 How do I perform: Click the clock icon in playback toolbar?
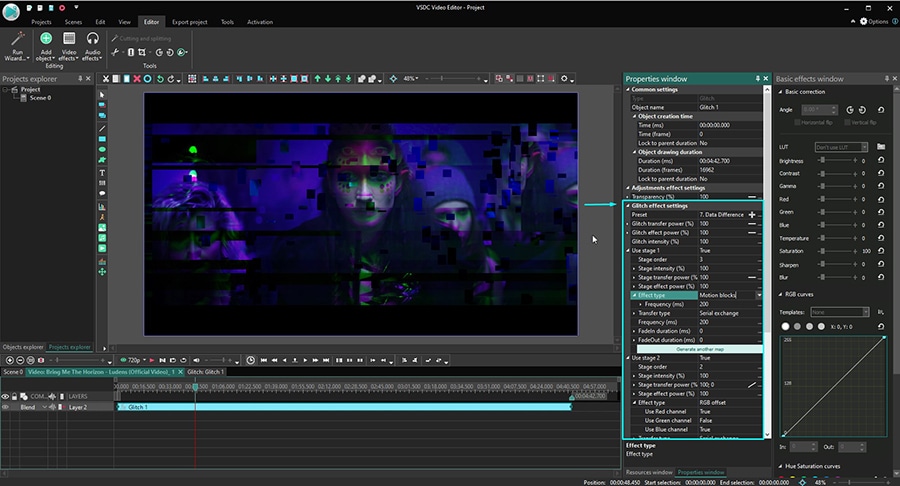pos(251,360)
